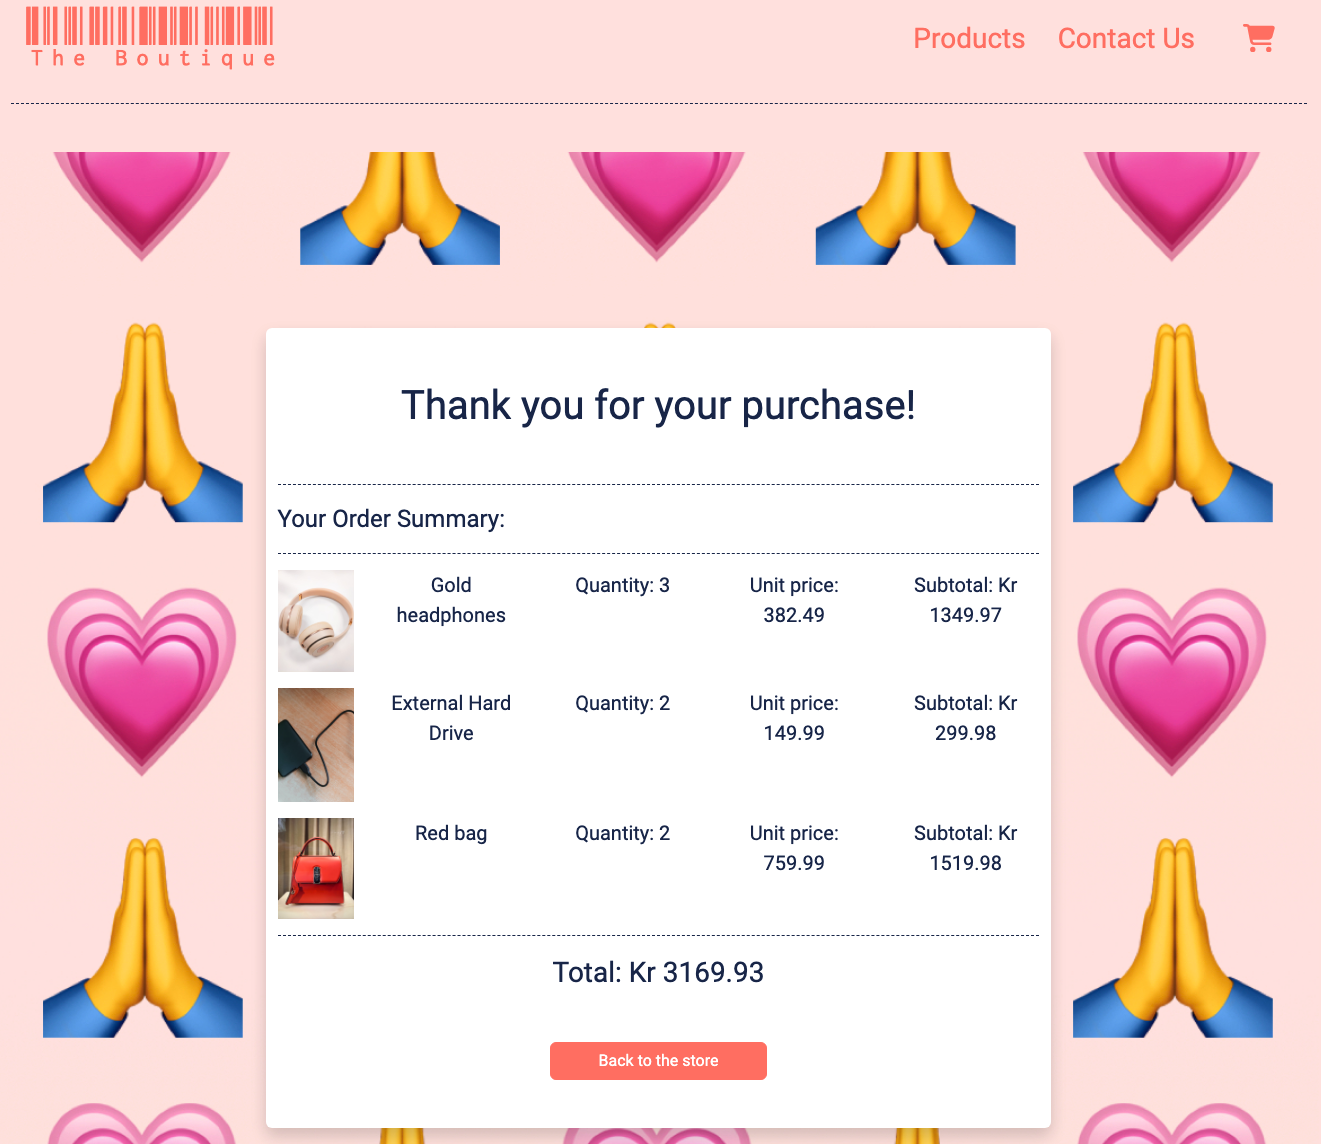1321x1144 pixels.
Task: Click Back to the store button
Action: (658, 1061)
